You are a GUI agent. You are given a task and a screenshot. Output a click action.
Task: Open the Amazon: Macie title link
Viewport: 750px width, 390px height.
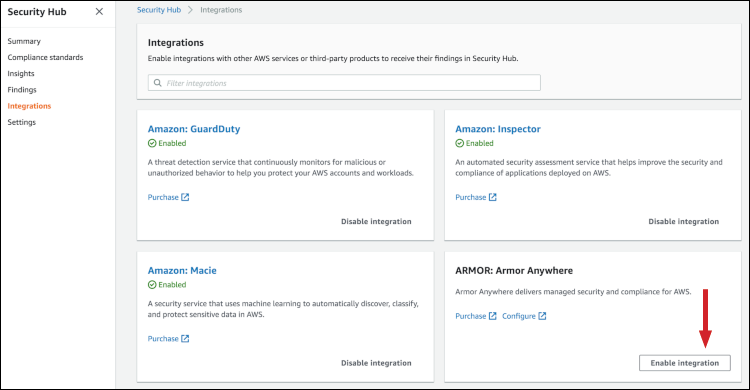pyautogui.click(x=182, y=271)
